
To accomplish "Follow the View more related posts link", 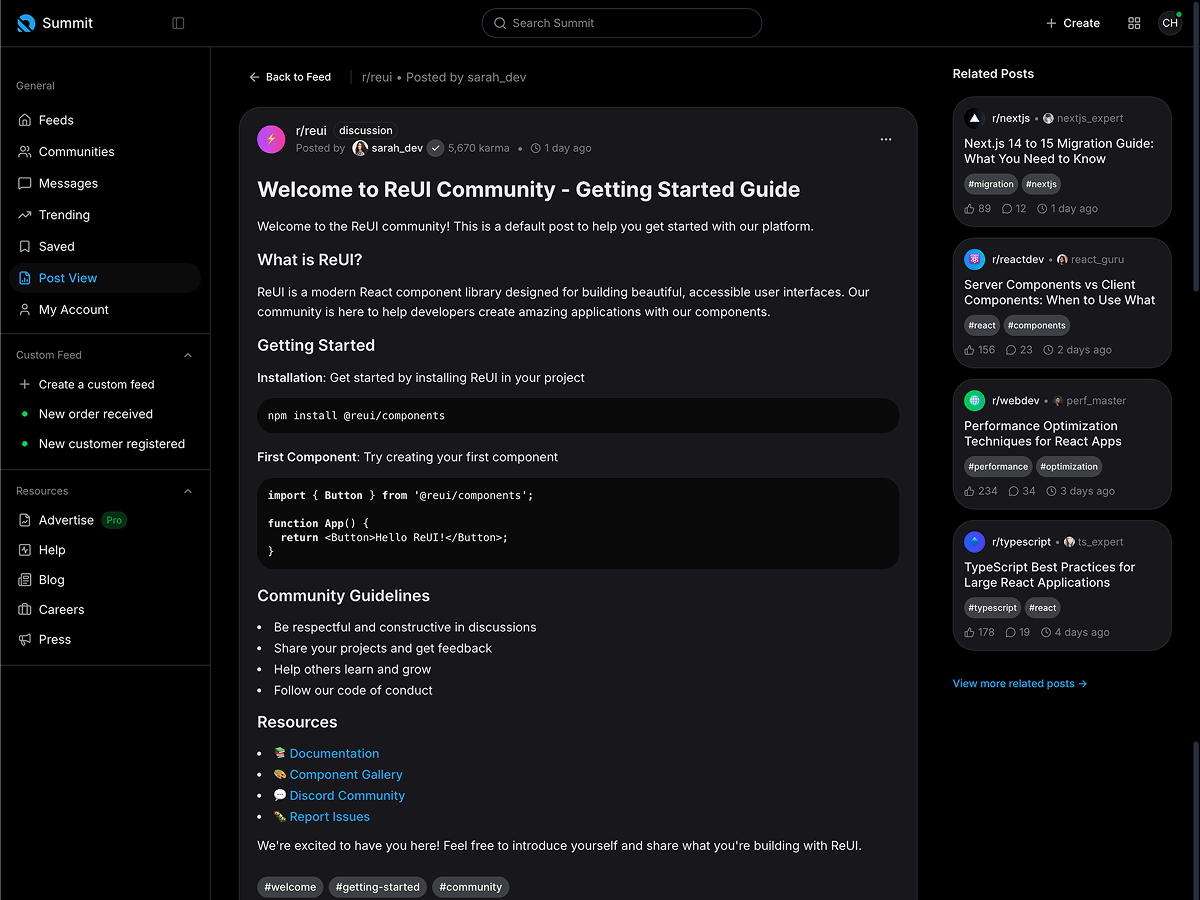I will 1019,683.
